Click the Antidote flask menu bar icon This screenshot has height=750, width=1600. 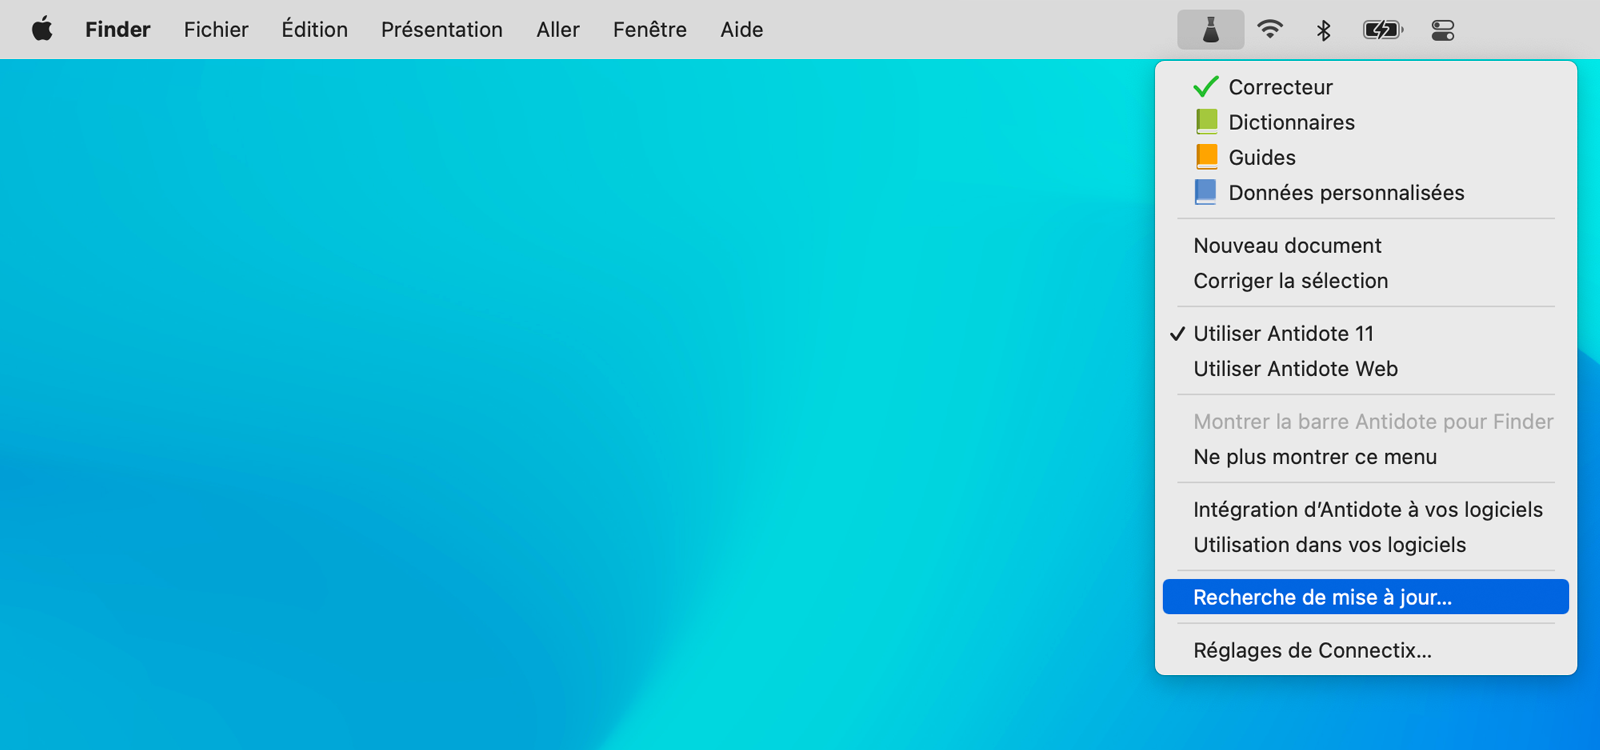pos(1210,30)
